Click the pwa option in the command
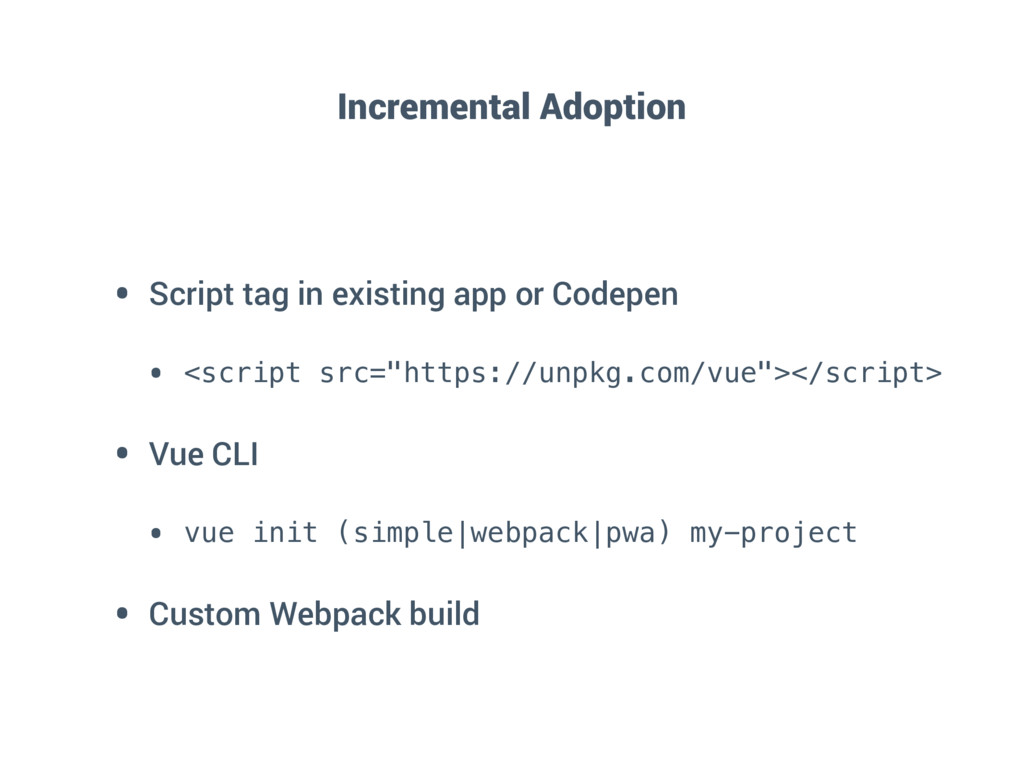This screenshot has width=1024, height=768. coord(630,534)
